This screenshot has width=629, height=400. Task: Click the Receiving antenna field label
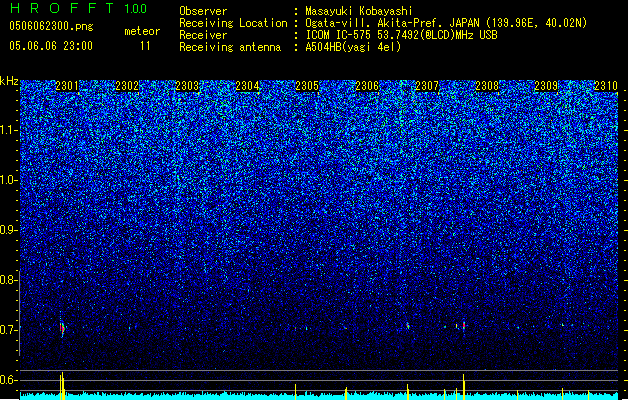pyautogui.click(x=230, y=47)
